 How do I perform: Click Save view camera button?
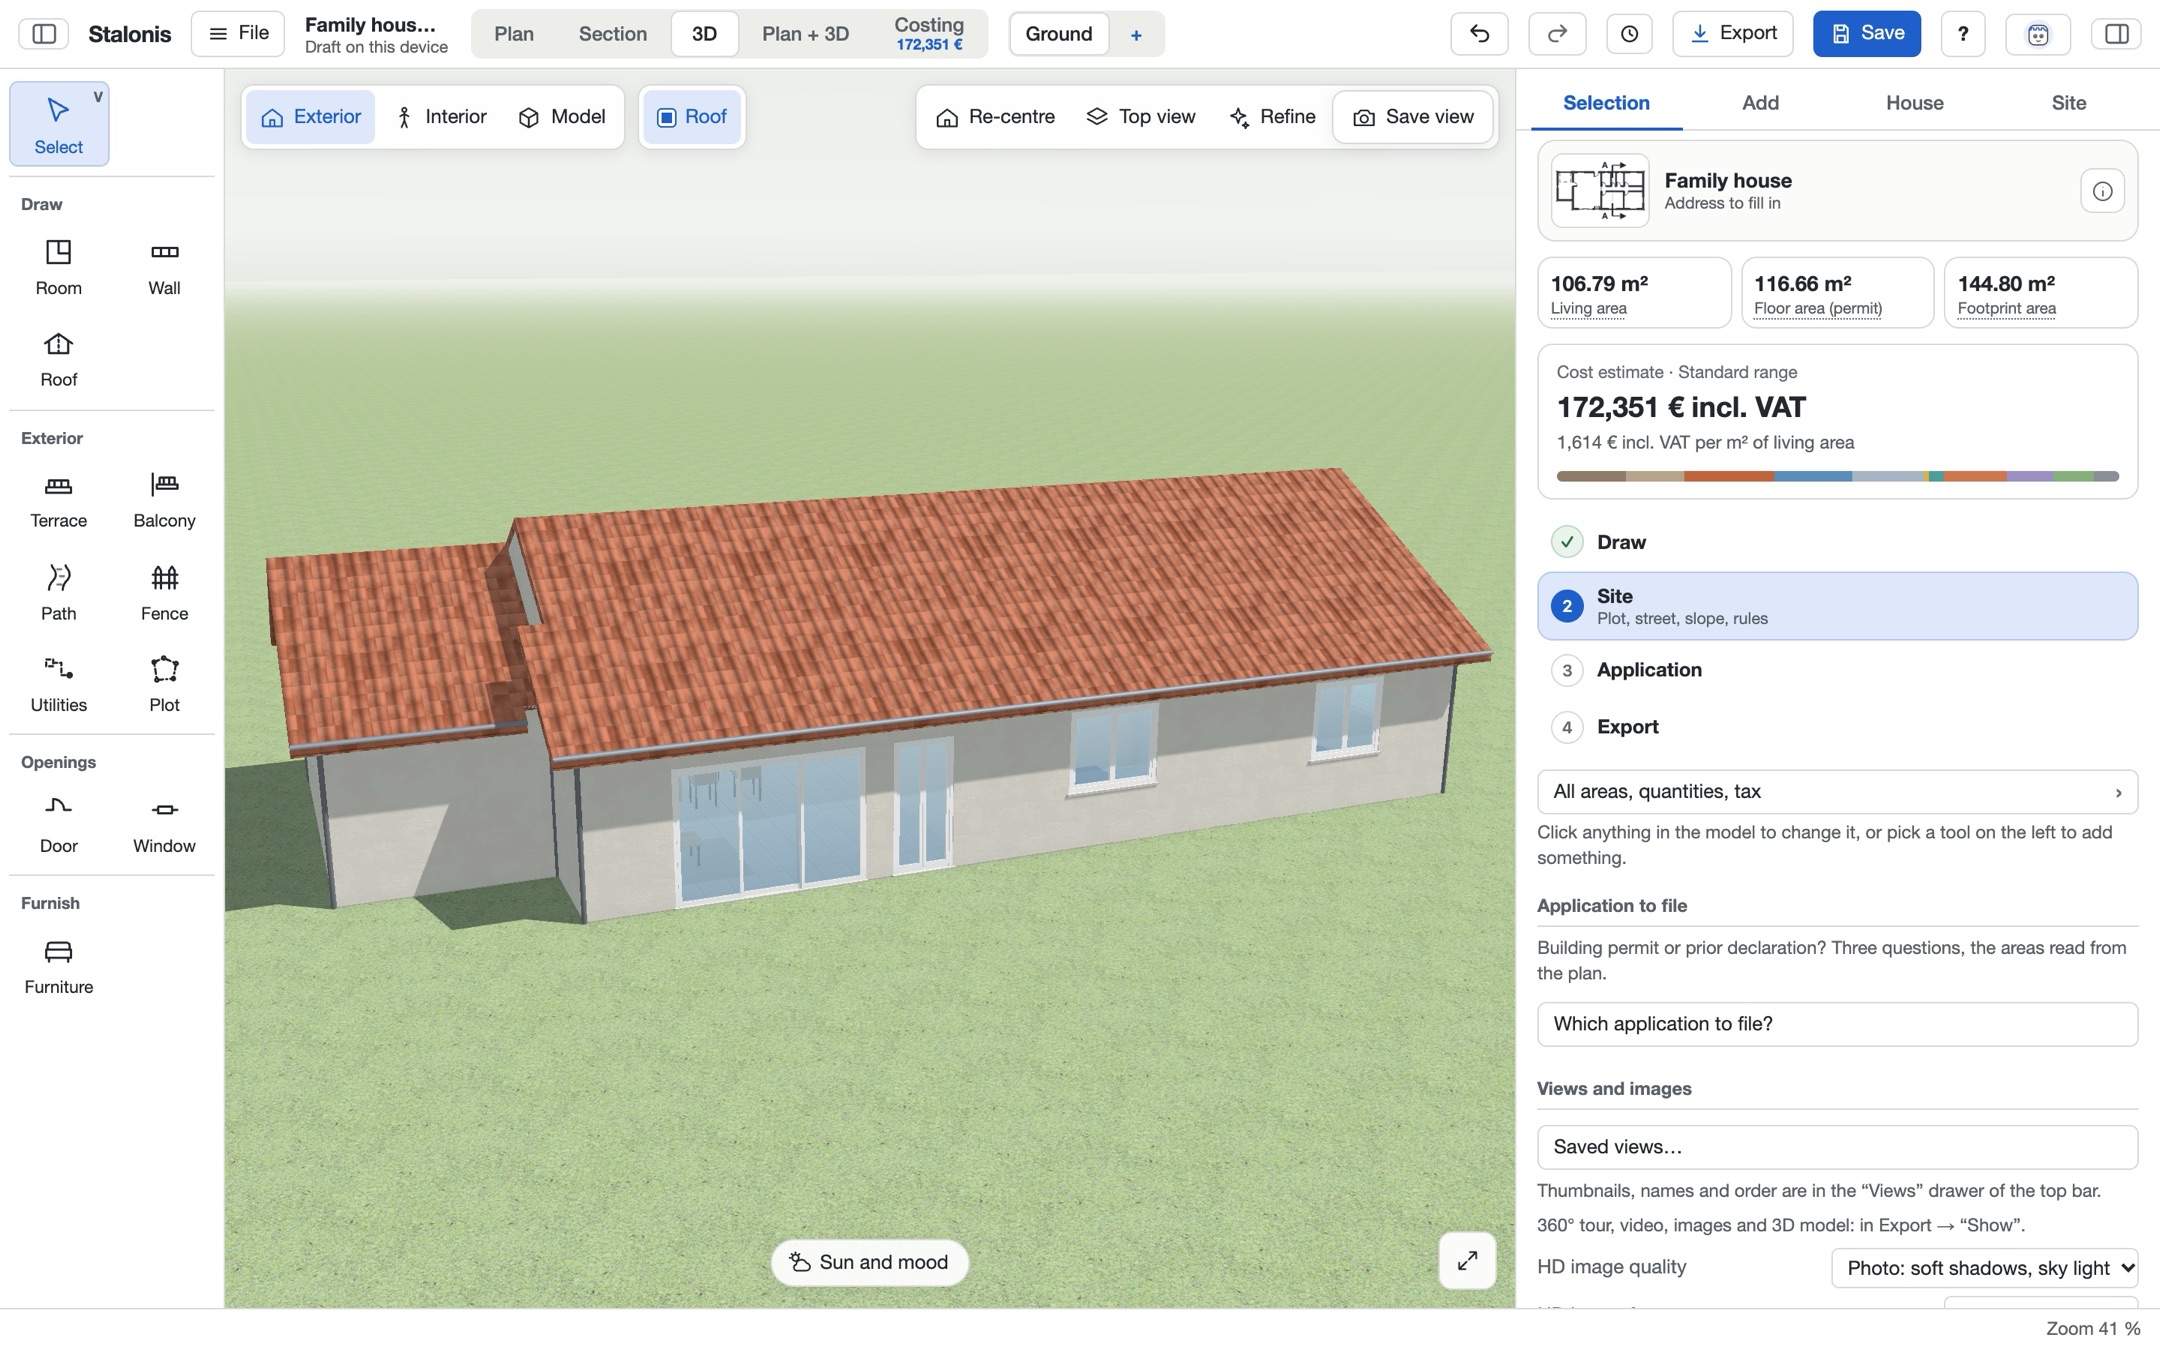point(1413,117)
